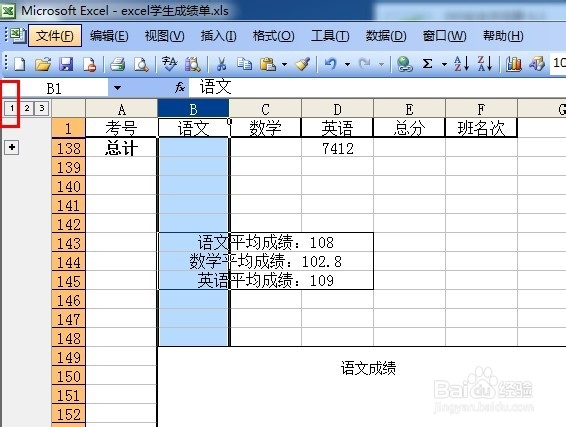566x427 pixels.
Task: Open the 编辑(E) menu
Action: pos(109,36)
